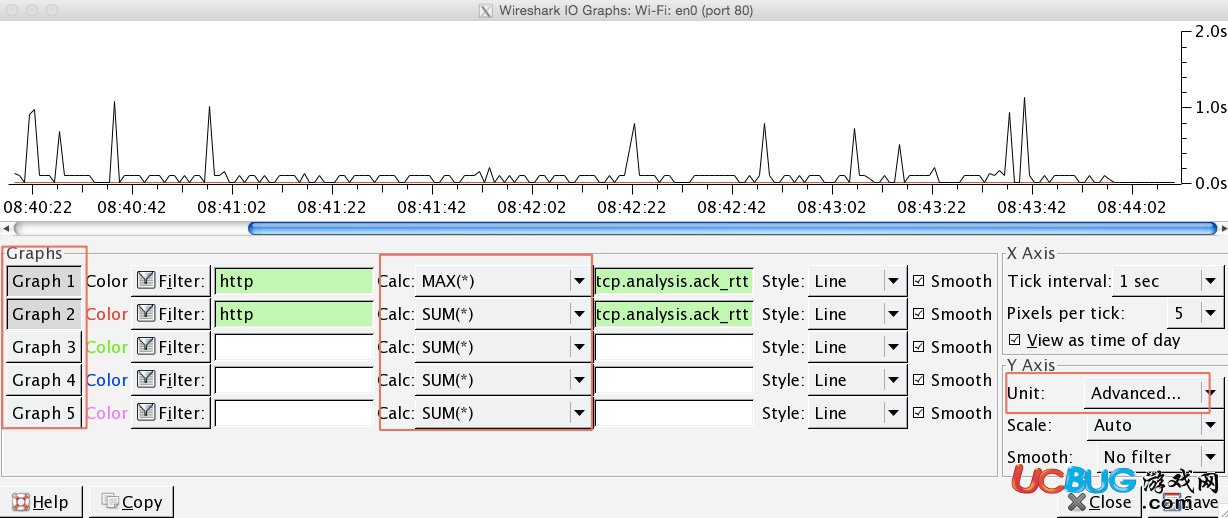The width and height of the screenshot is (1228, 518).
Task: Focus Graph 4 empty calc field
Action: 674,380
